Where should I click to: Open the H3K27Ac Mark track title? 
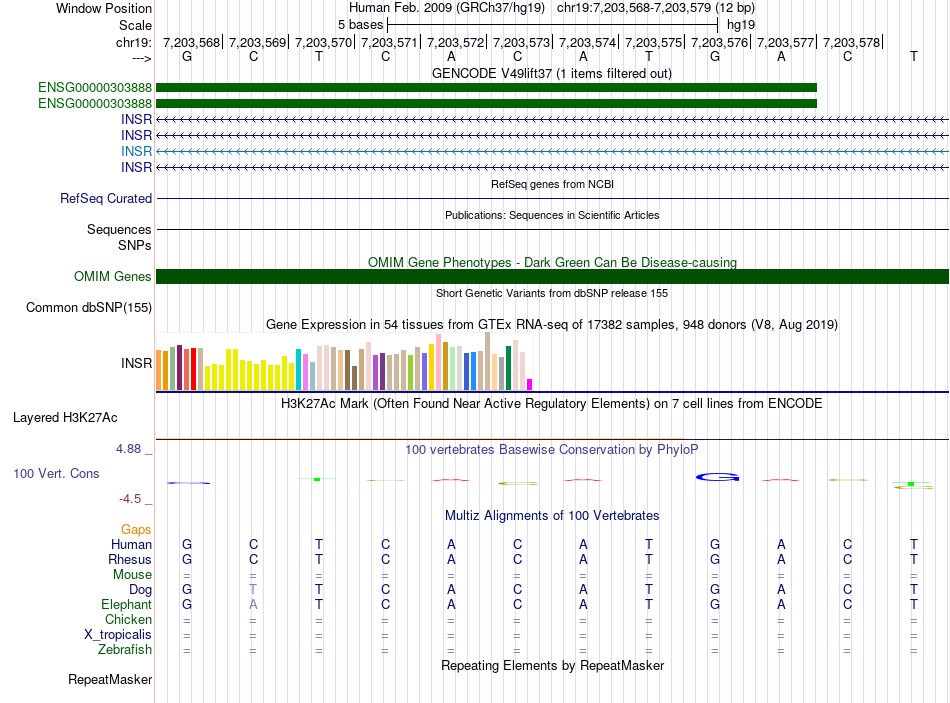point(552,404)
